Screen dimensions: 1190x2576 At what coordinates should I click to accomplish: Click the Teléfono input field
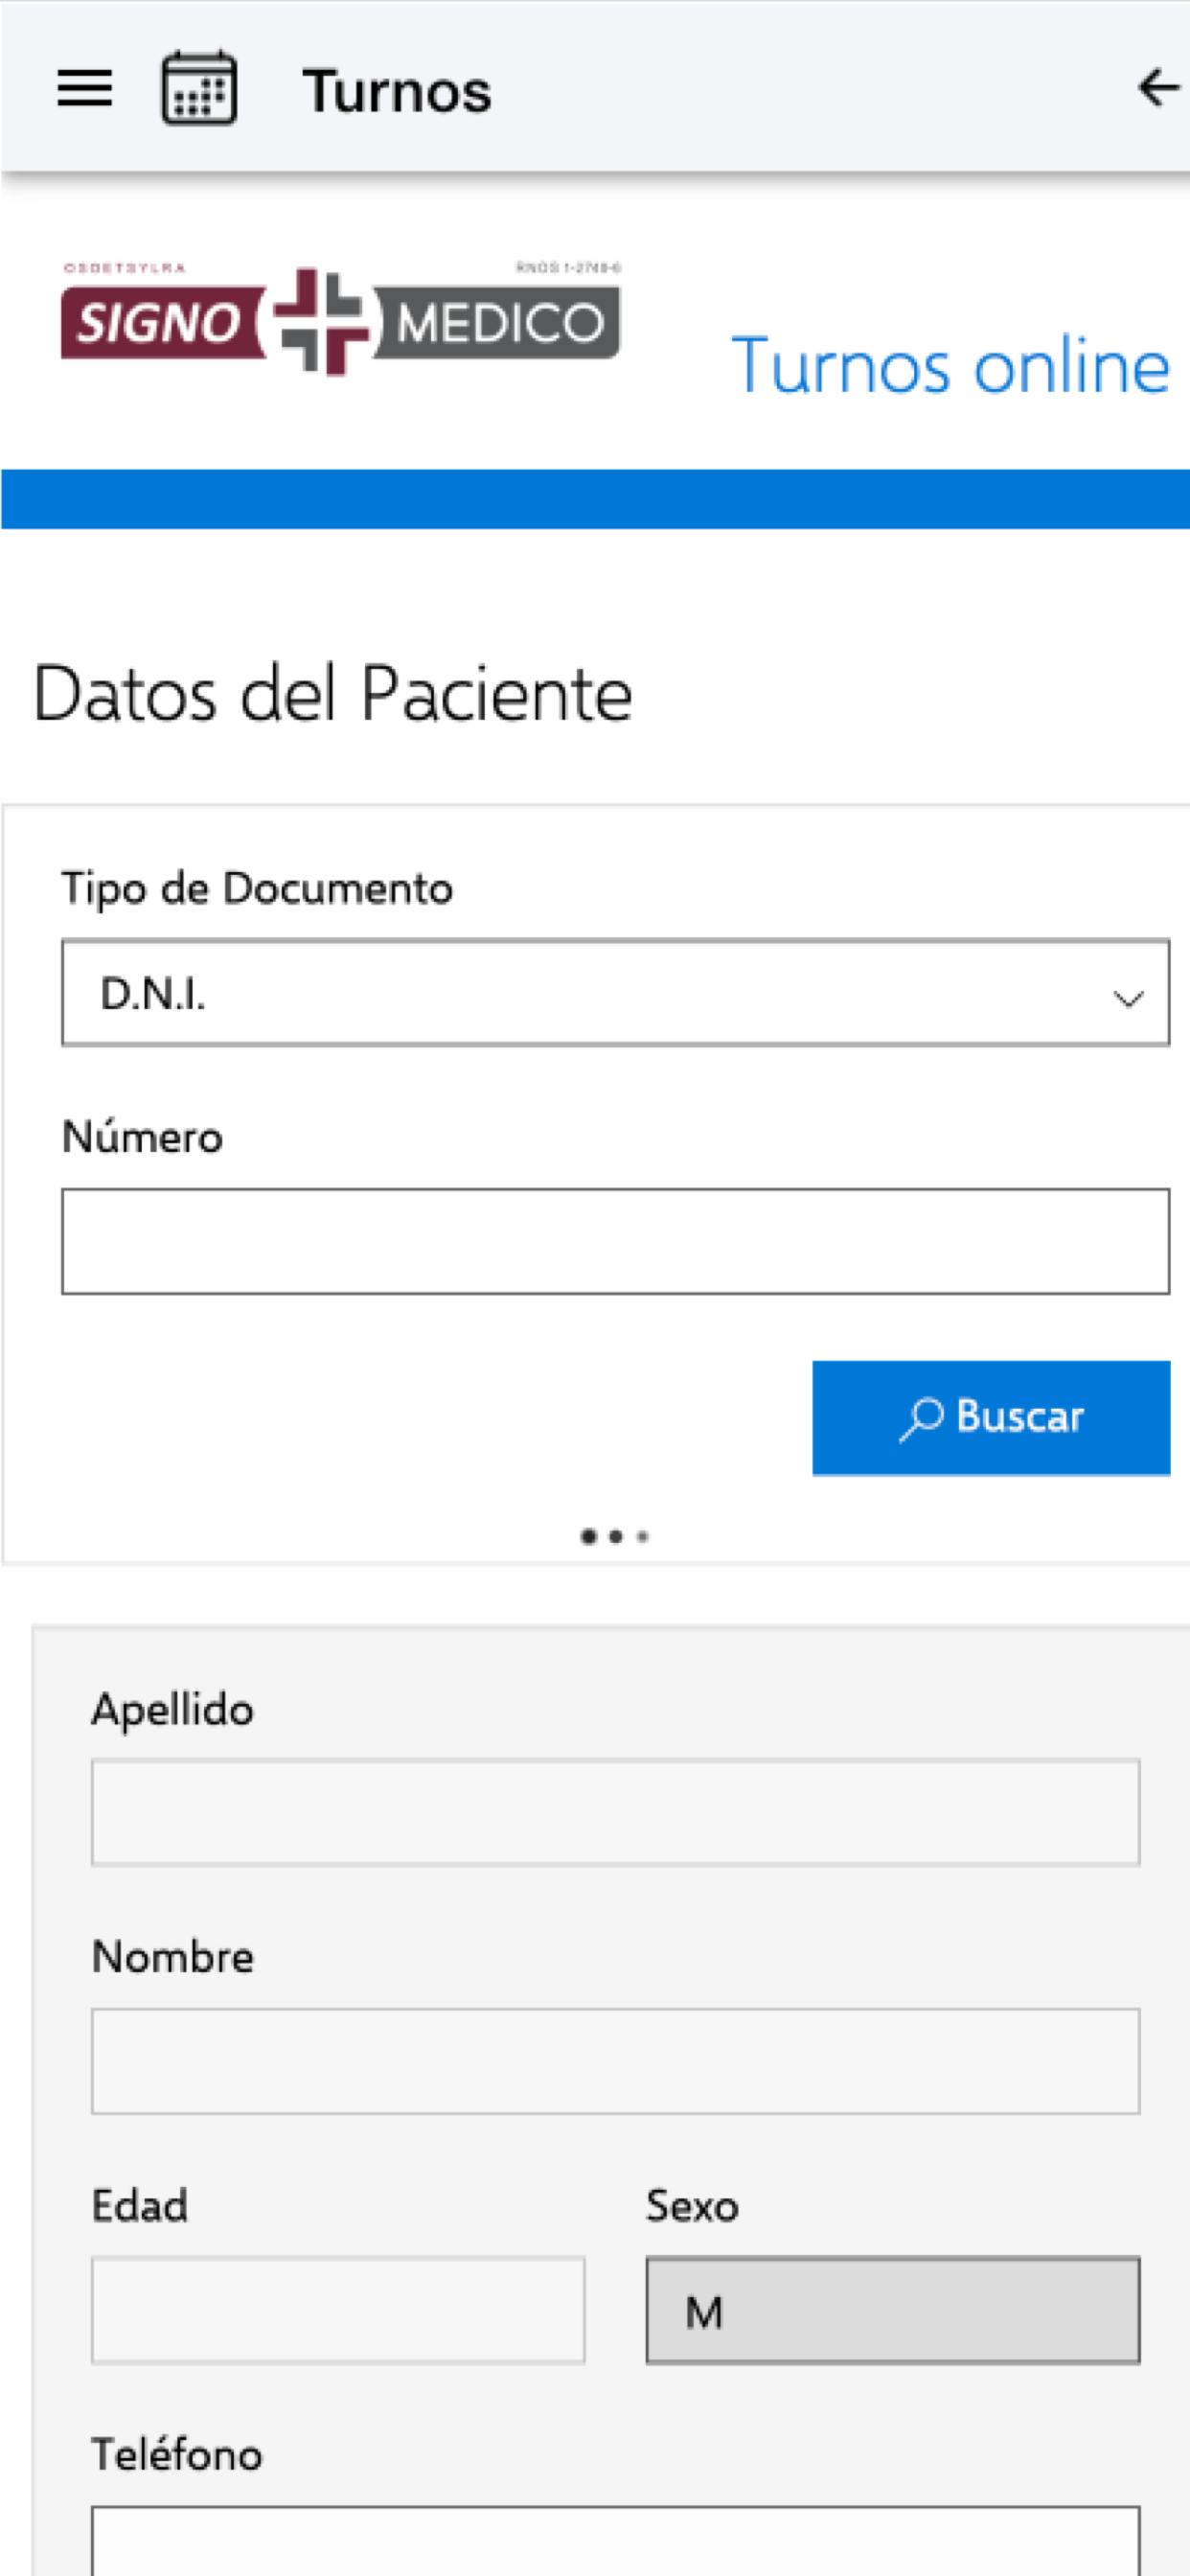tap(615, 2540)
